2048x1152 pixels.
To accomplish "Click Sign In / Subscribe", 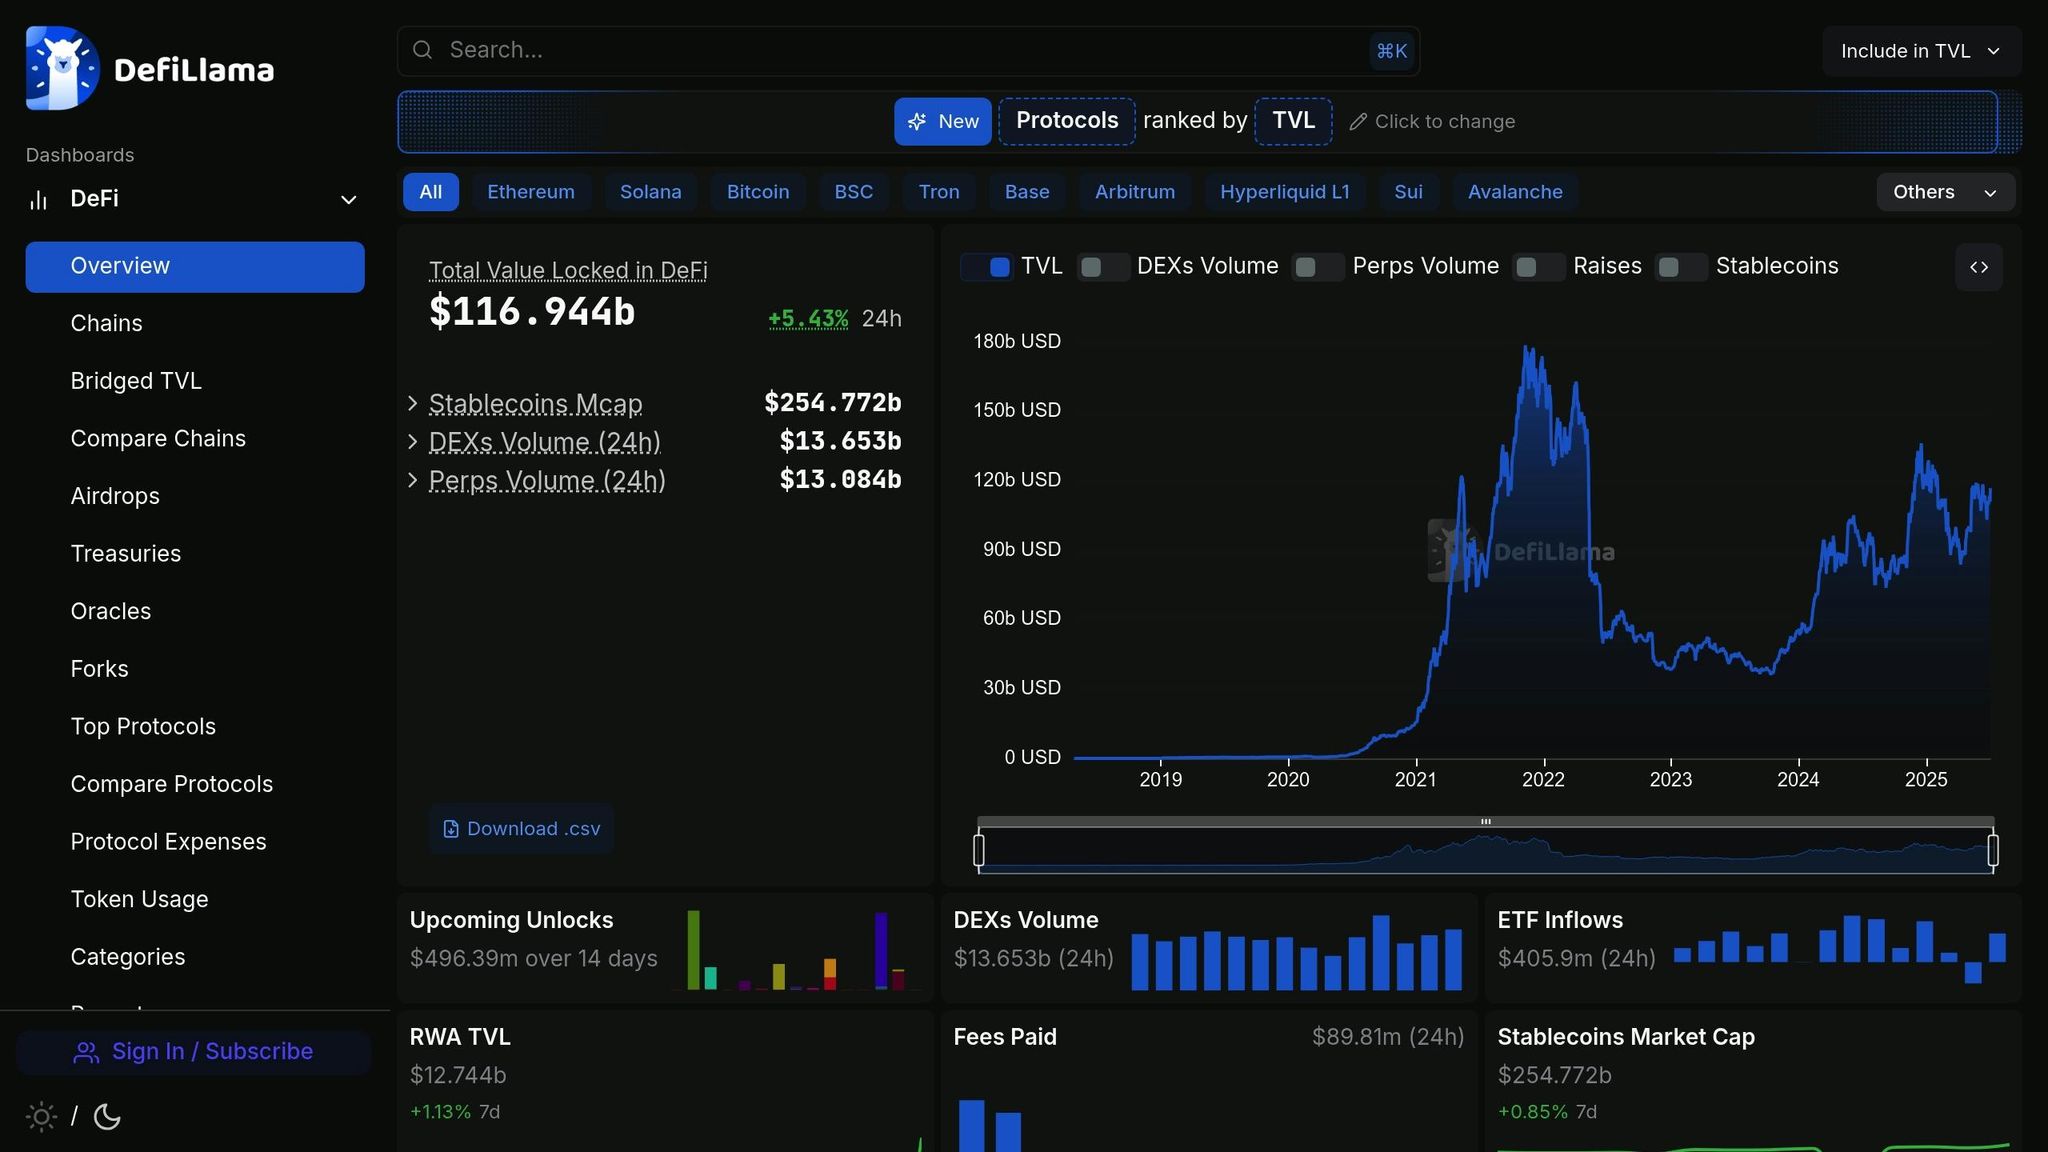I will 194,1052.
